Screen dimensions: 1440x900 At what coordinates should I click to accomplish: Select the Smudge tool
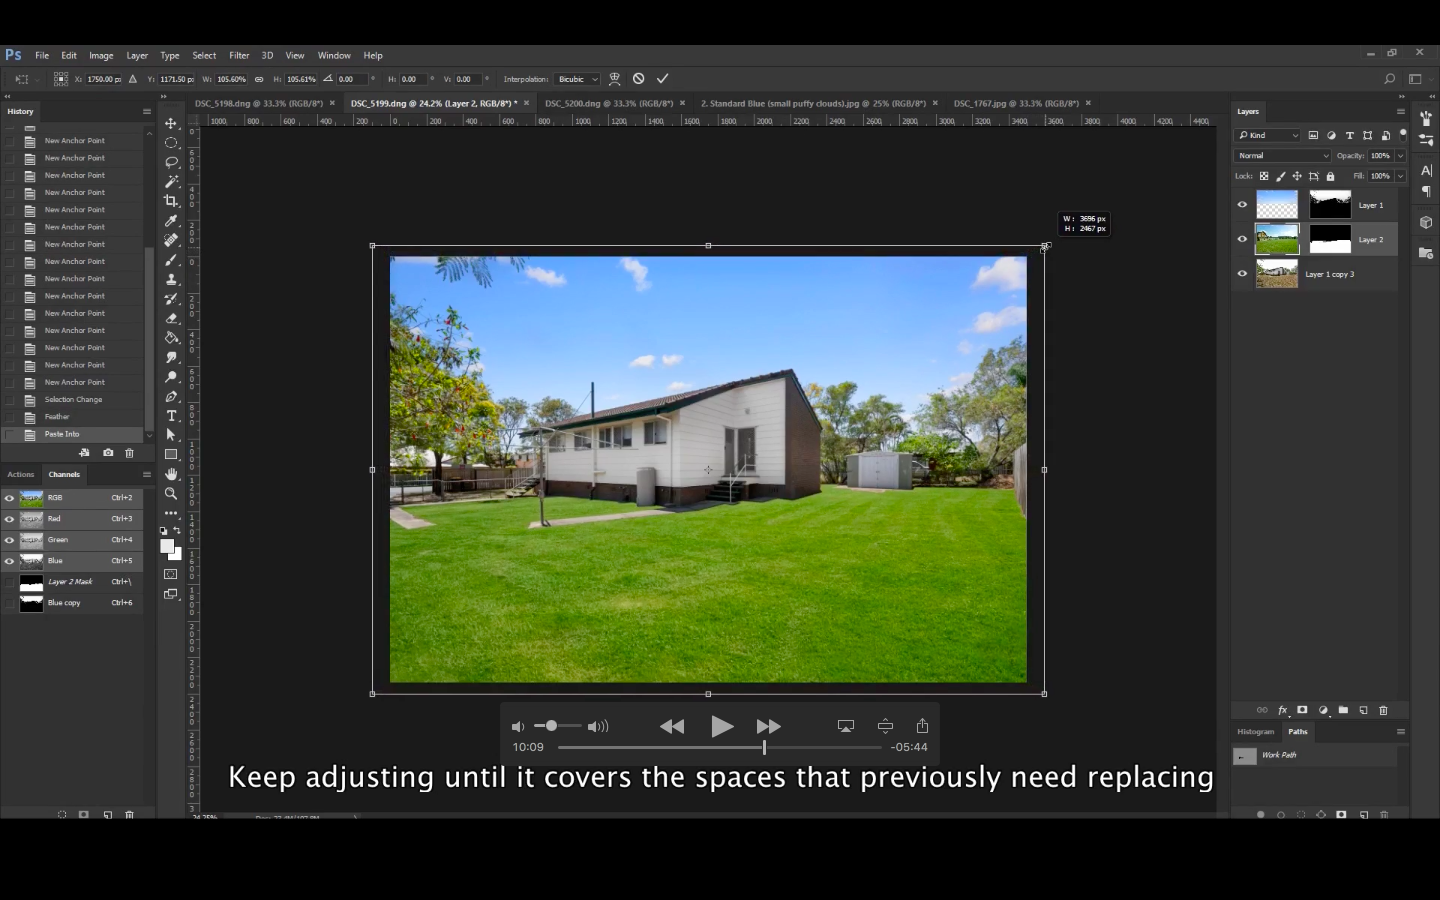[x=171, y=357]
